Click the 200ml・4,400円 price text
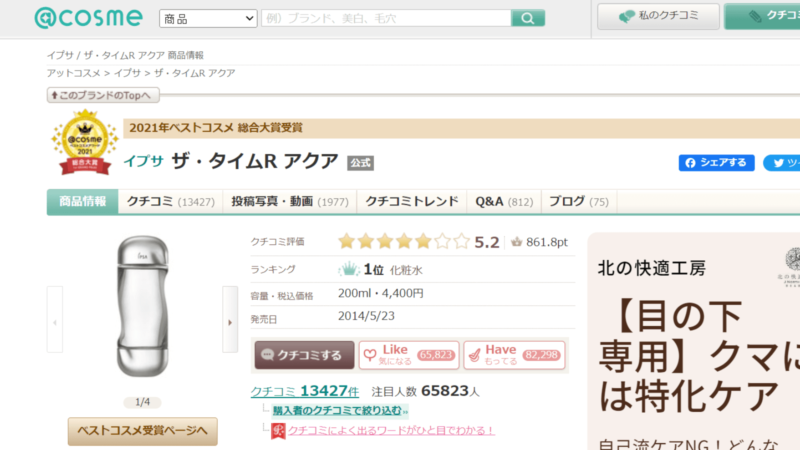Image resolution: width=800 pixels, height=450 pixels. coord(381,293)
